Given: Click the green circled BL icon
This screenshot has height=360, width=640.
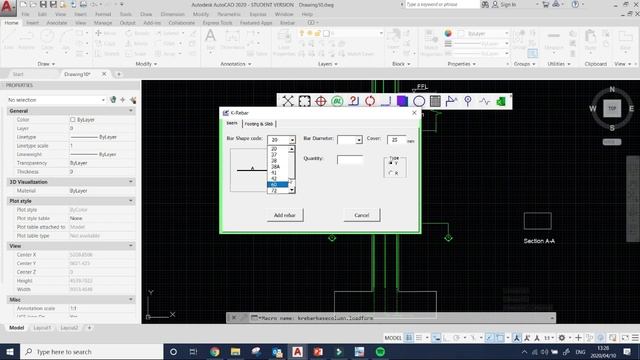Looking at the screenshot, I should [x=337, y=101].
